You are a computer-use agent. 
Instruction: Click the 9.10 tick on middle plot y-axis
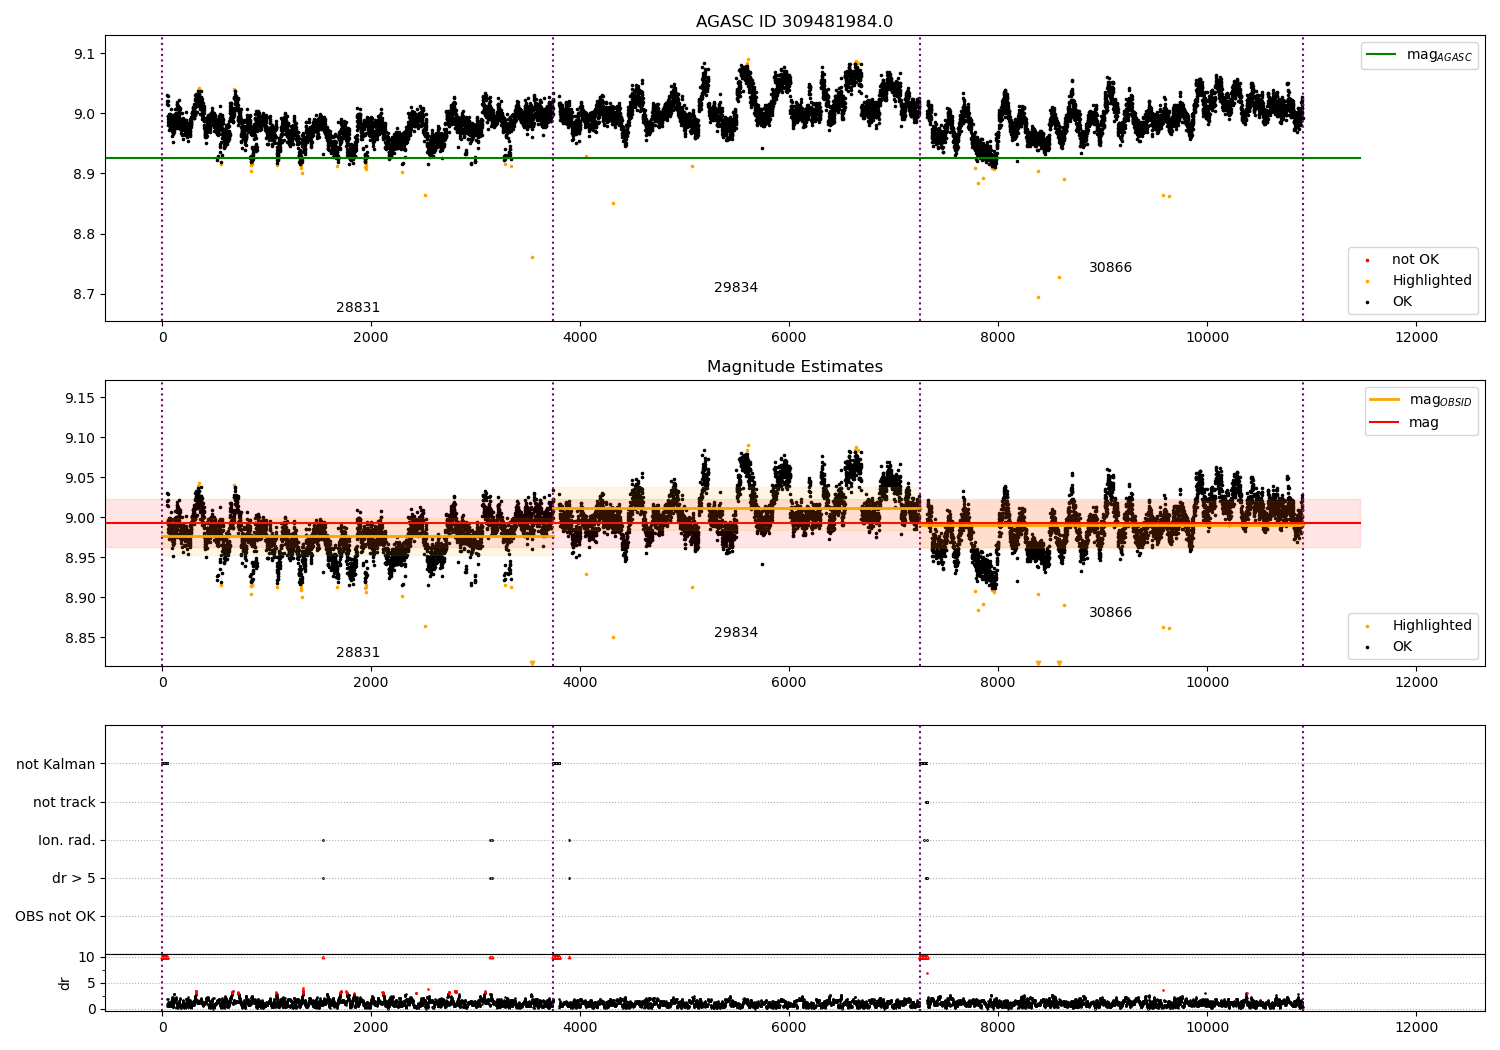(80, 438)
